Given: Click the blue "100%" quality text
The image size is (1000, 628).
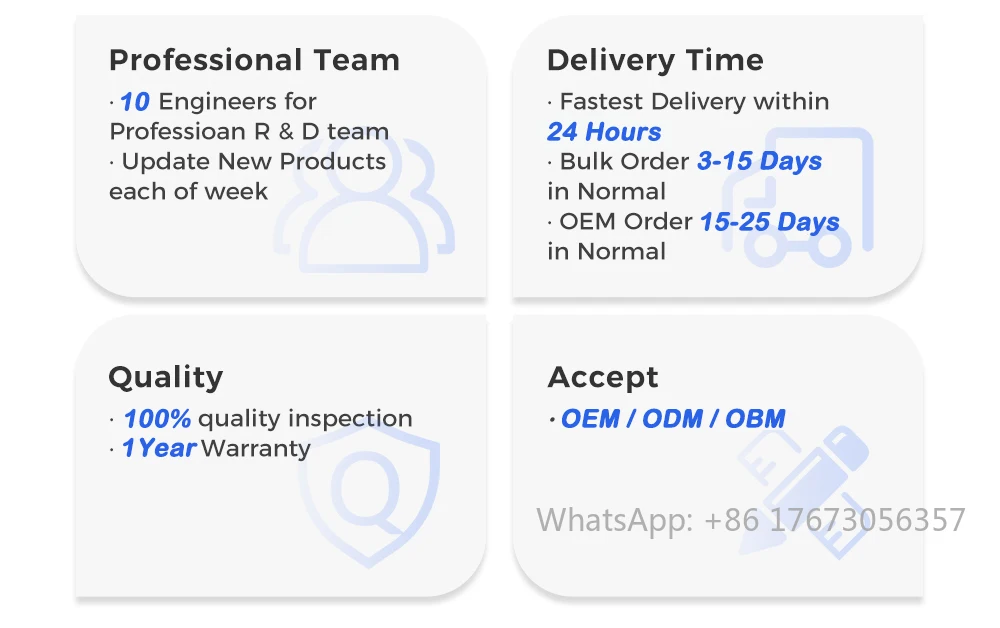Looking at the screenshot, I should (156, 418).
